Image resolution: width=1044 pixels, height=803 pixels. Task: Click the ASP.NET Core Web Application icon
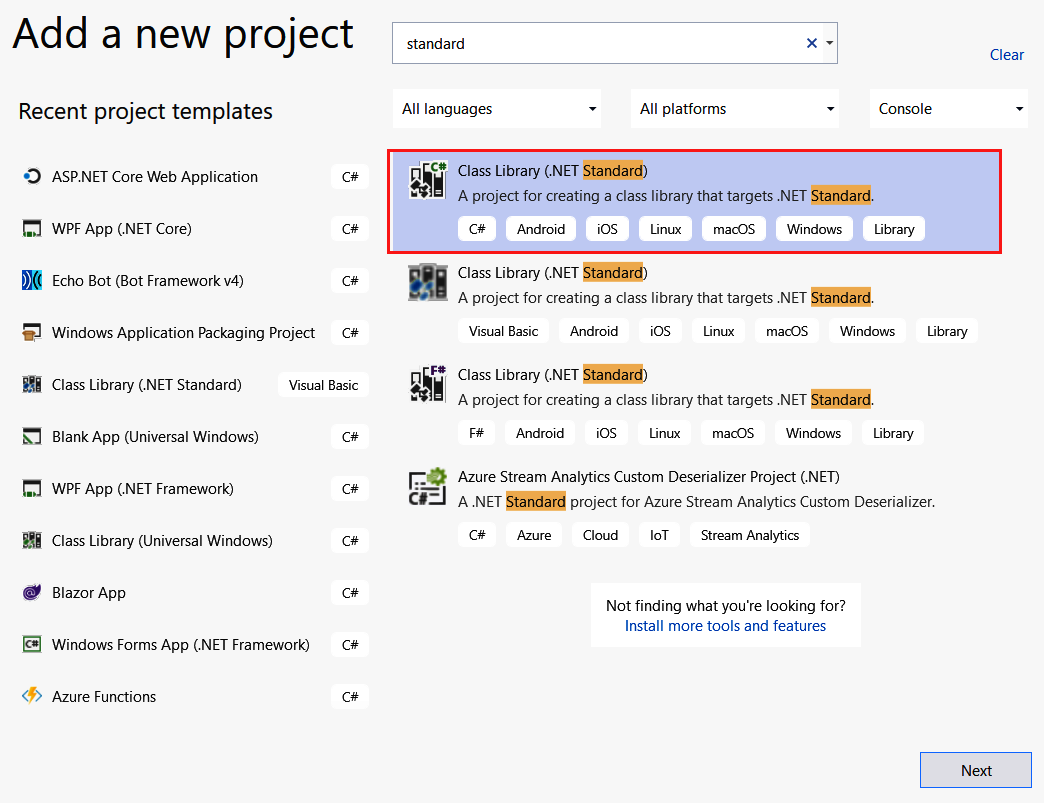pos(31,176)
